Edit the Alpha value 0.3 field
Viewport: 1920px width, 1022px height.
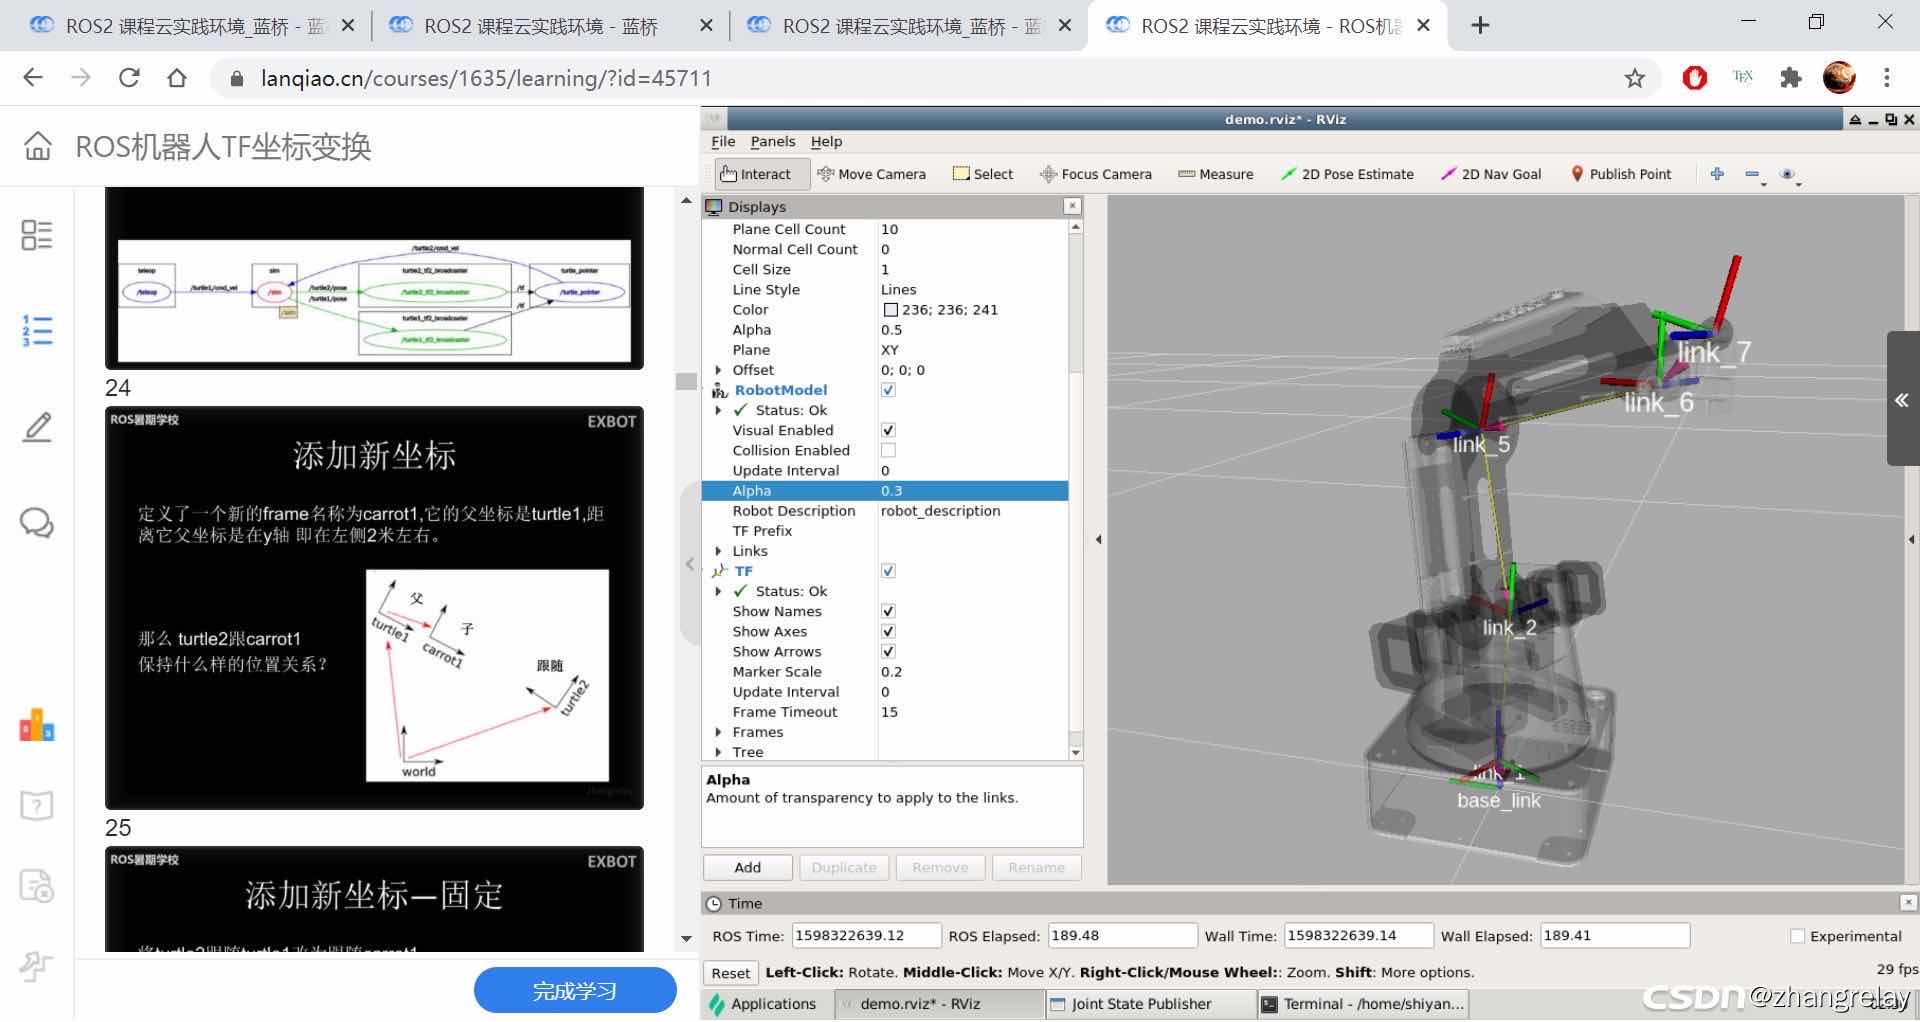click(972, 491)
